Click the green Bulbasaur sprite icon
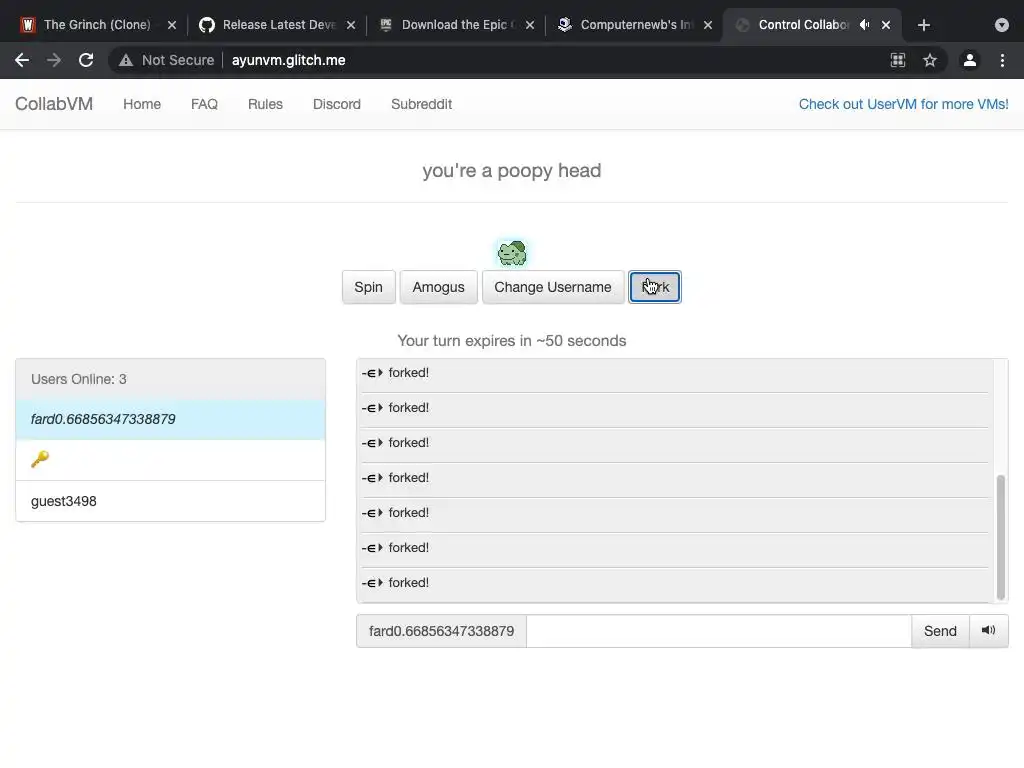 512,253
